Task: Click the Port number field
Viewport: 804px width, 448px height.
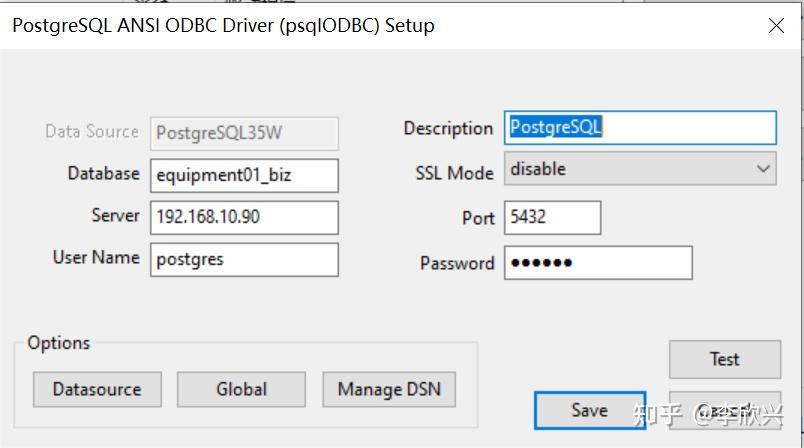Action: [x=552, y=217]
